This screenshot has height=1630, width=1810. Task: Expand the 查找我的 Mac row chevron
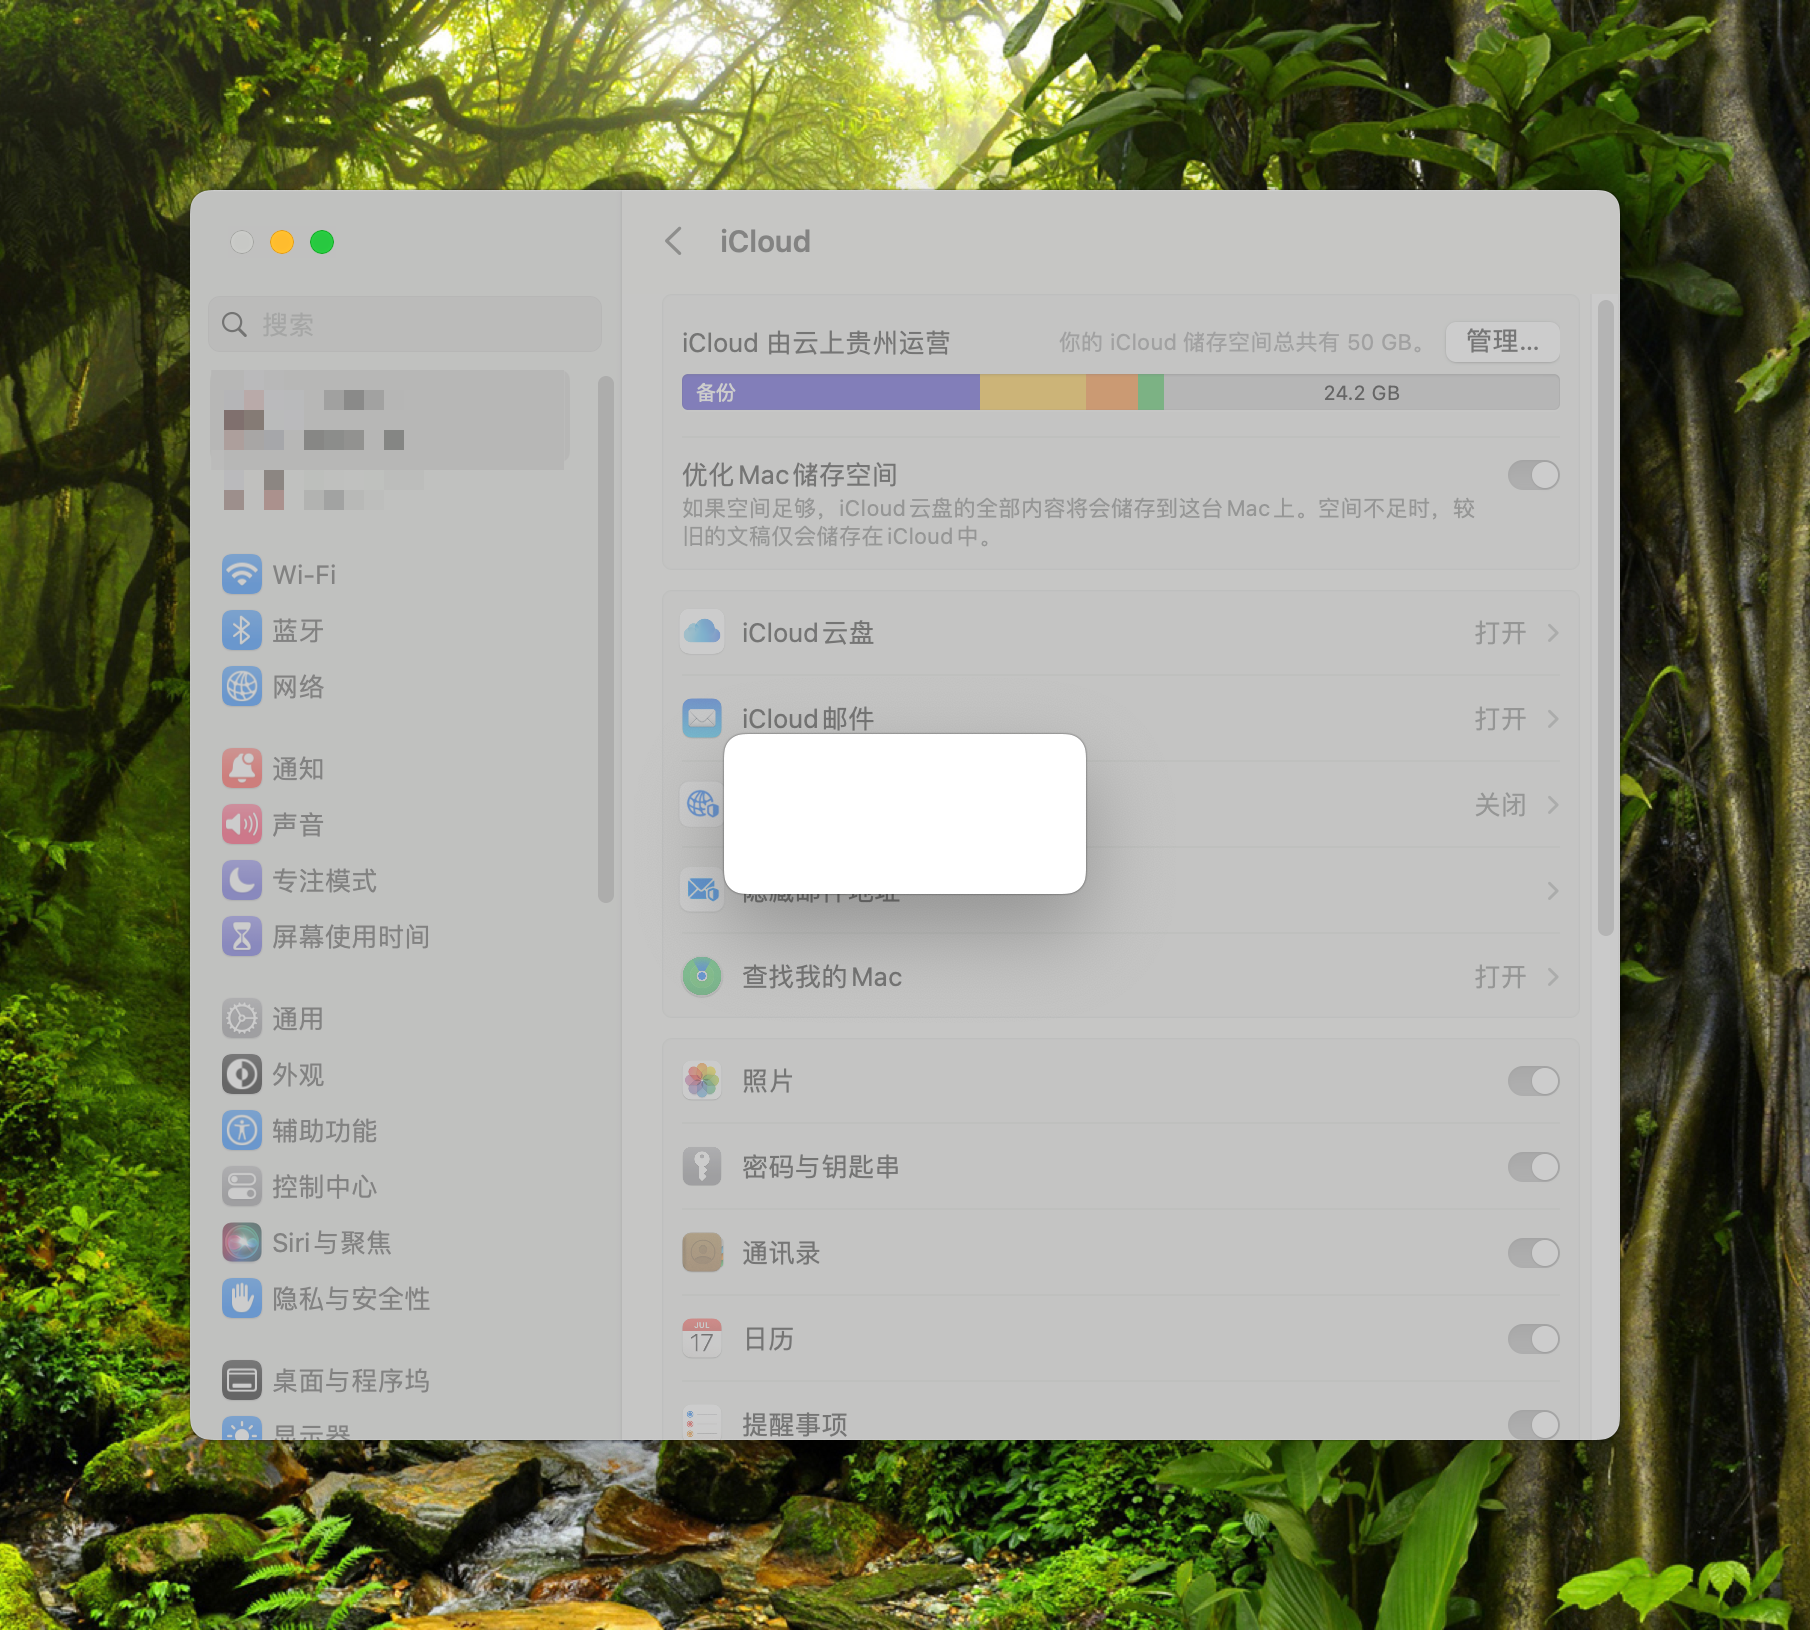[x=1552, y=977]
